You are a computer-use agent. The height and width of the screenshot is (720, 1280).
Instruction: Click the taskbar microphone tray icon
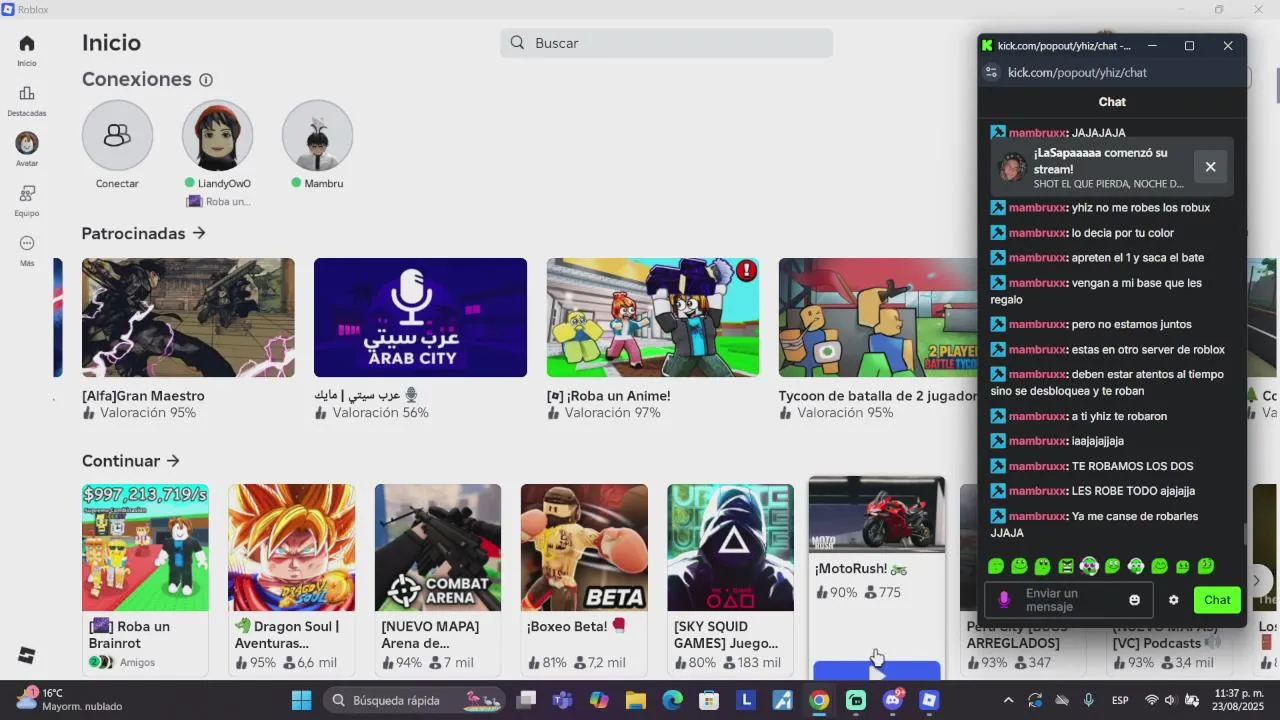pyautogui.click(x=1089, y=700)
